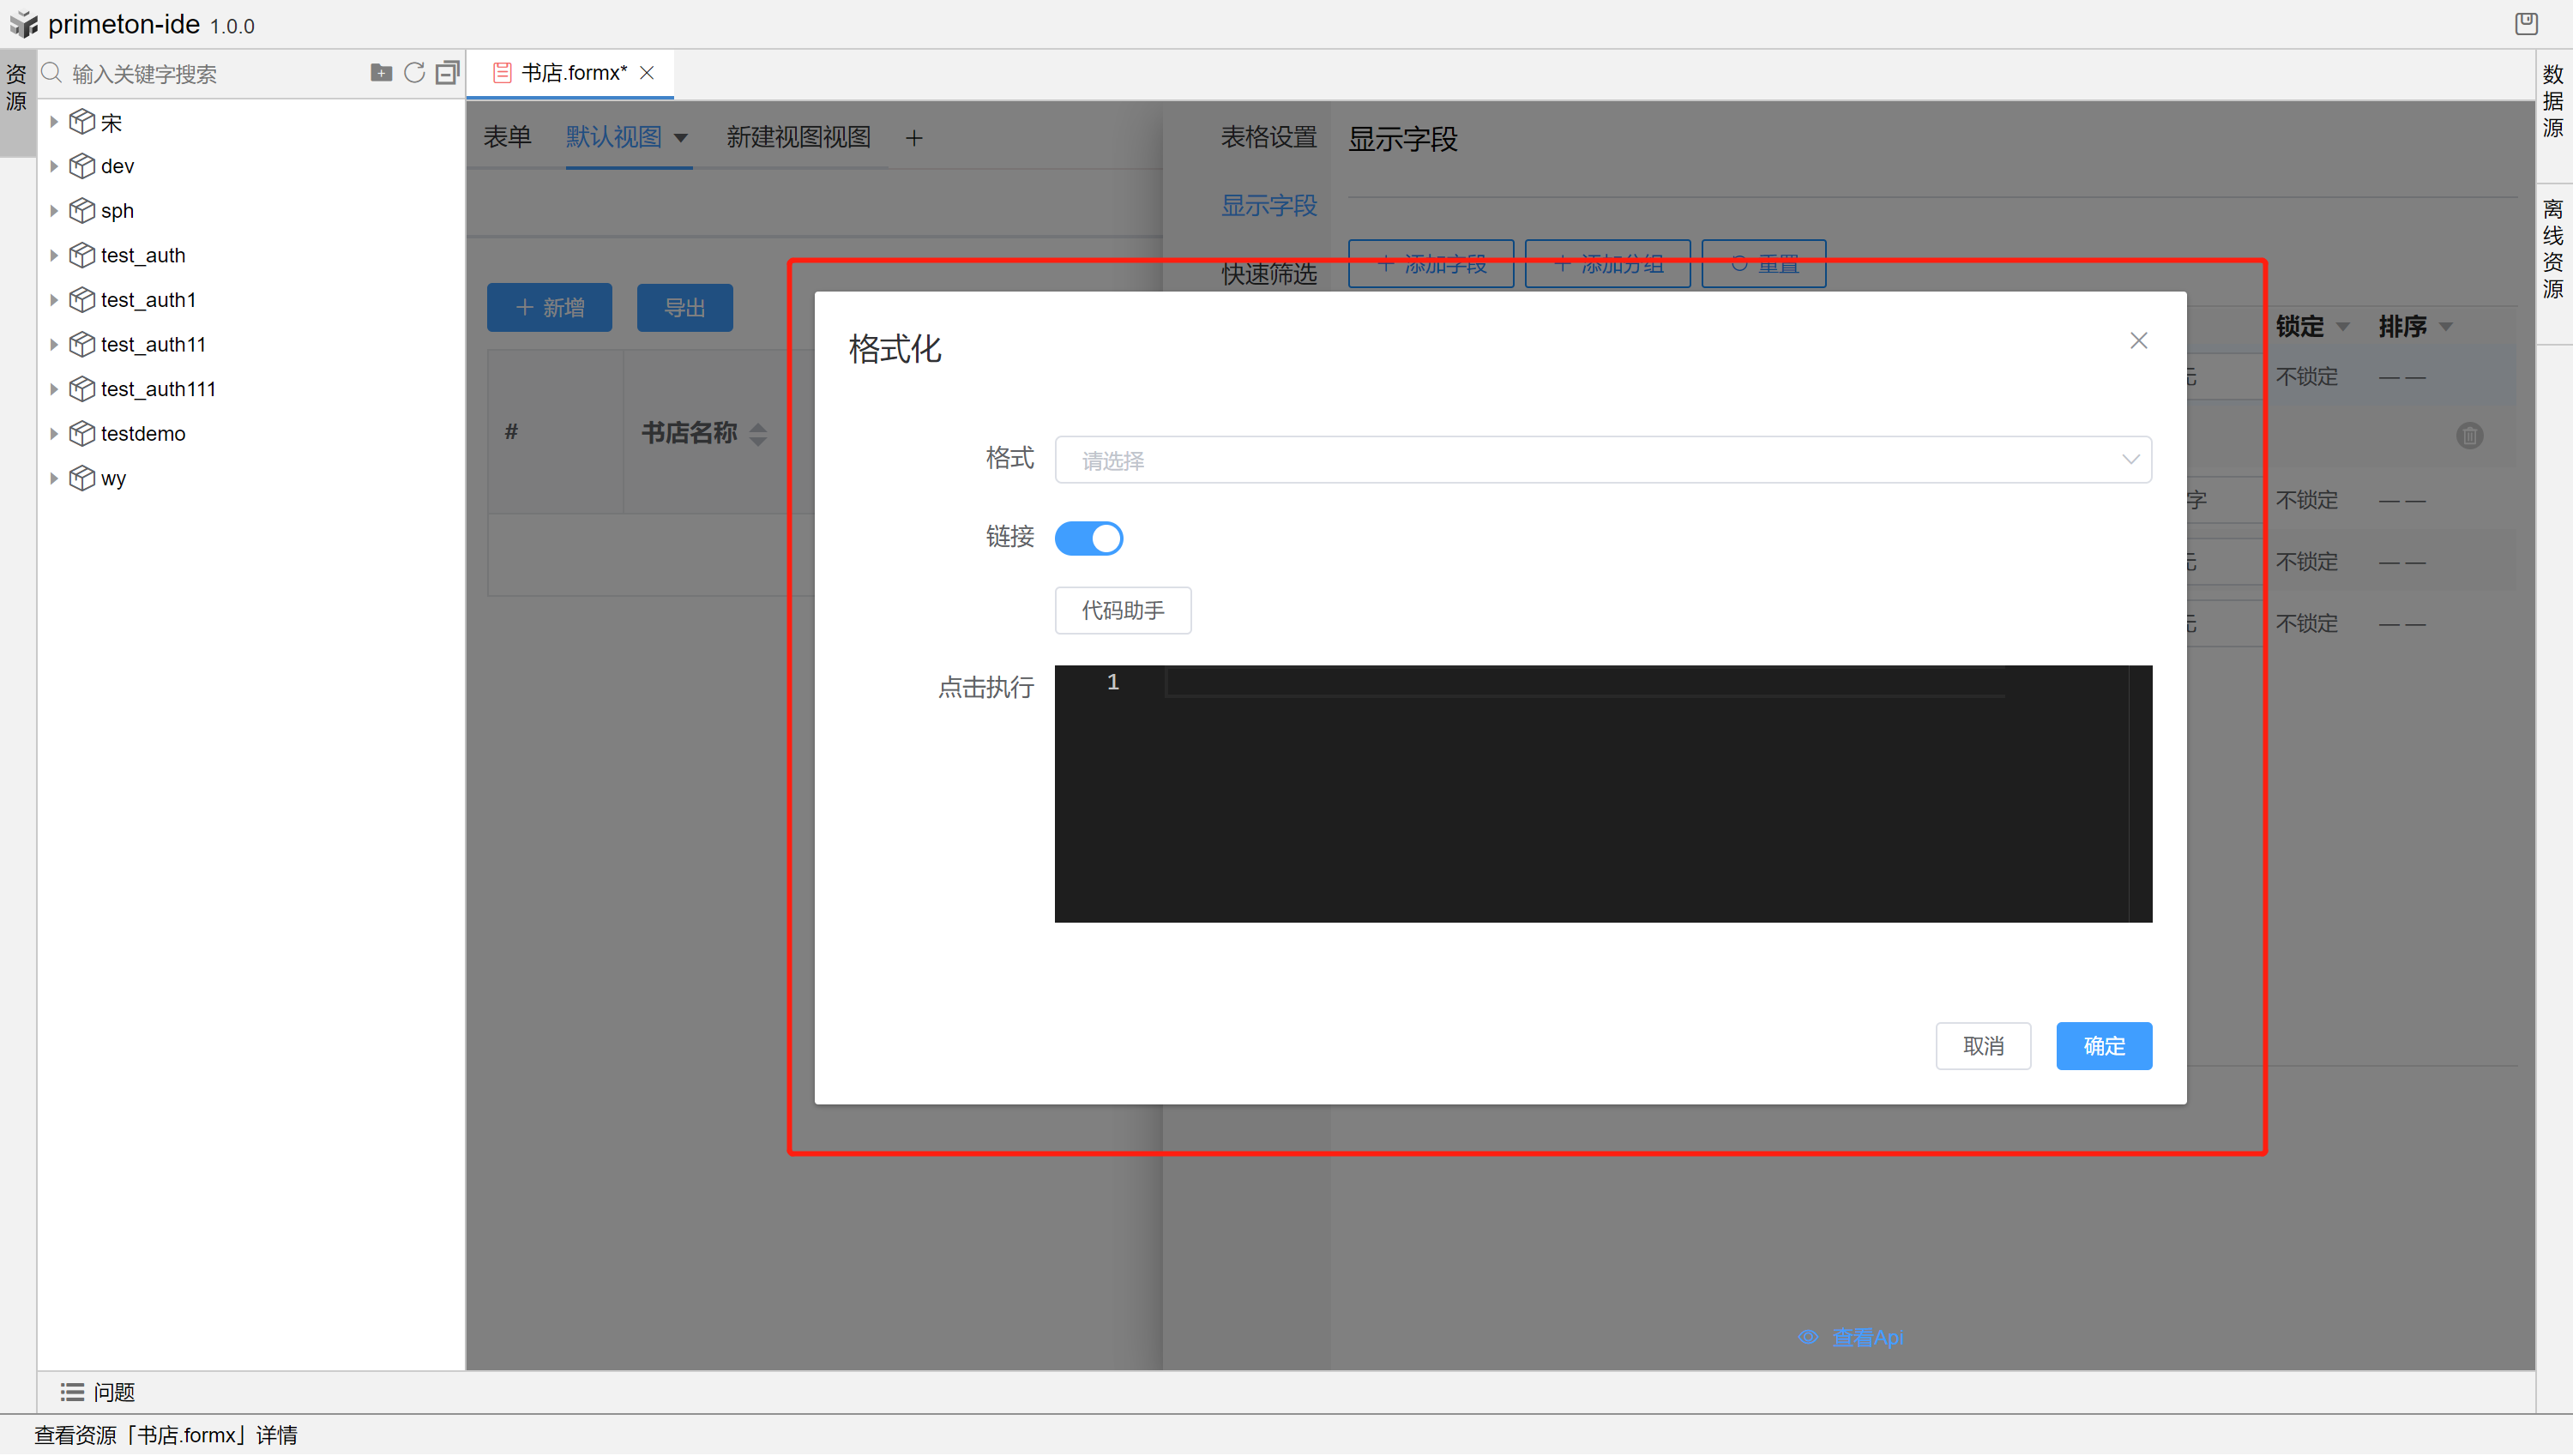Image resolution: width=2573 pixels, height=1456 pixels.
Task: Click the eye icon beside 查看Api
Action: pyautogui.click(x=1808, y=1337)
